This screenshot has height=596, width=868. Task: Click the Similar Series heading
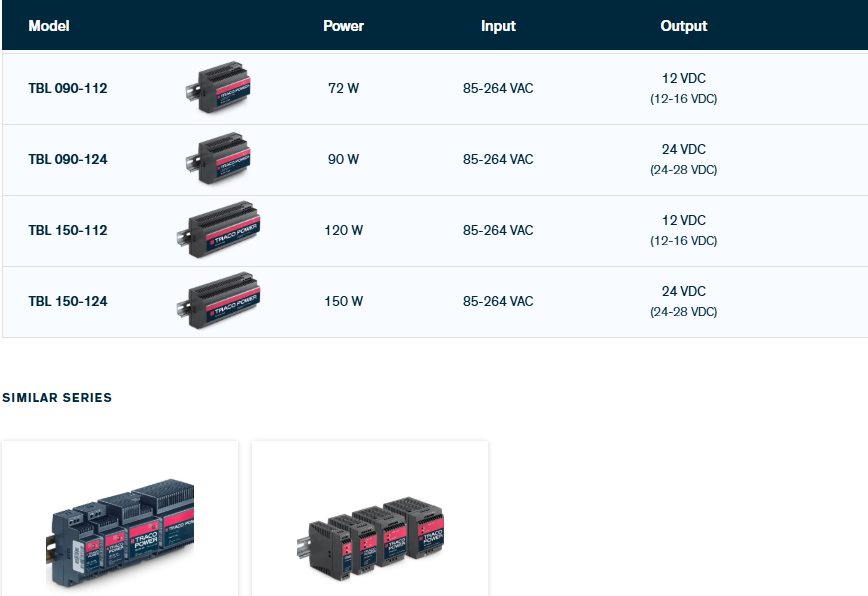point(57,398)
